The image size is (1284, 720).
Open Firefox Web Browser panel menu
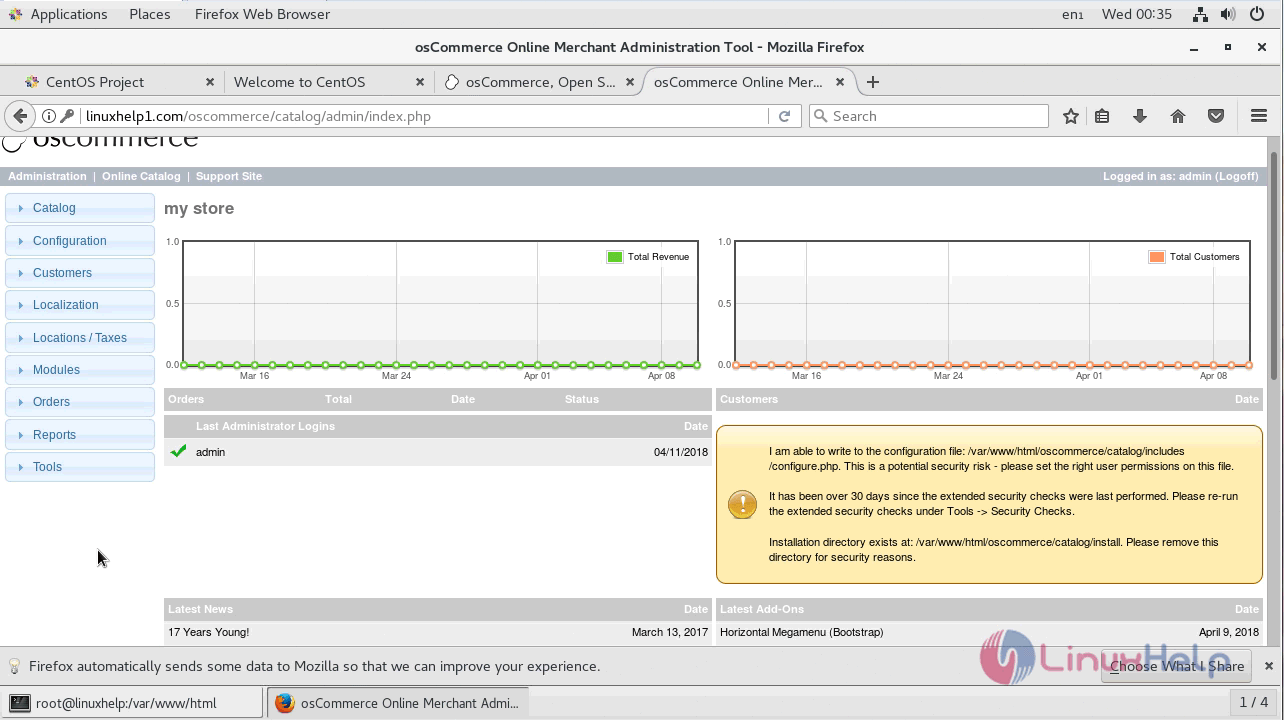(x=262, y=14)
